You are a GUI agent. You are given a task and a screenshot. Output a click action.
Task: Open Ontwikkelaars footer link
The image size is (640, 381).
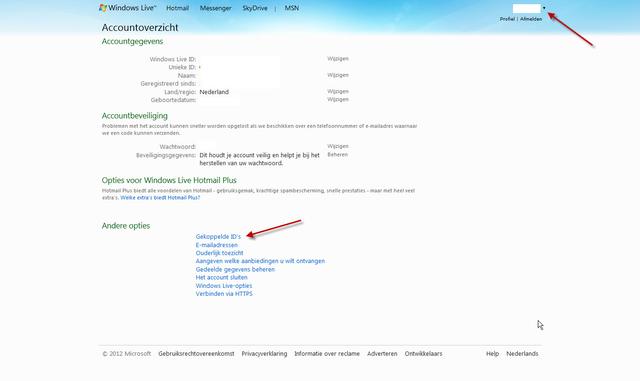pyautogui.click(x=423, y=354)
